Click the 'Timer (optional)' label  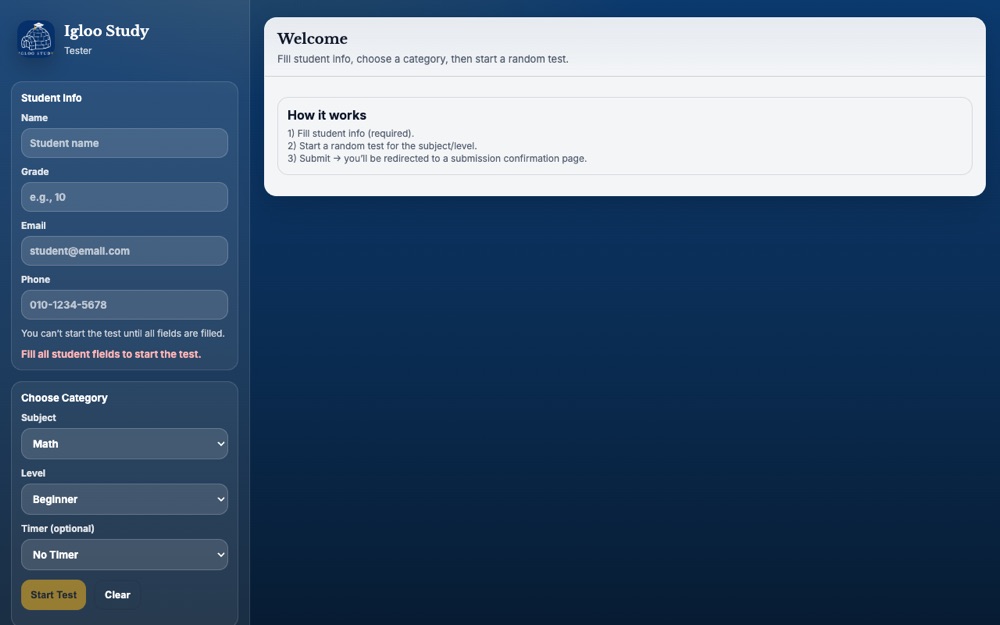tap(57, 529)
